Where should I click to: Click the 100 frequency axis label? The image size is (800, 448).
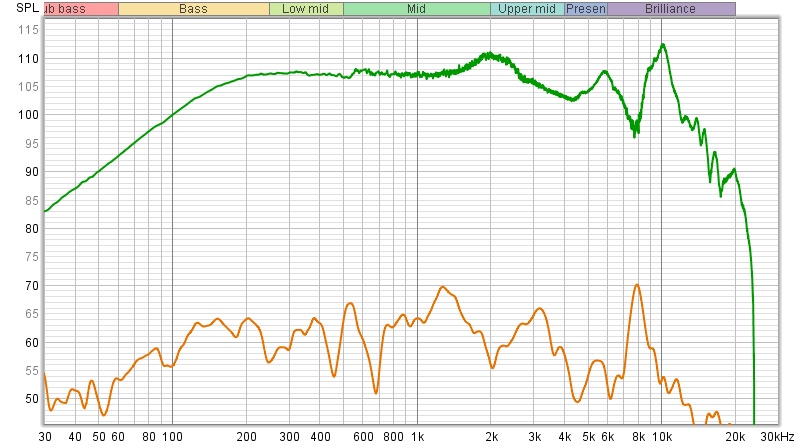tap(172, 437)
